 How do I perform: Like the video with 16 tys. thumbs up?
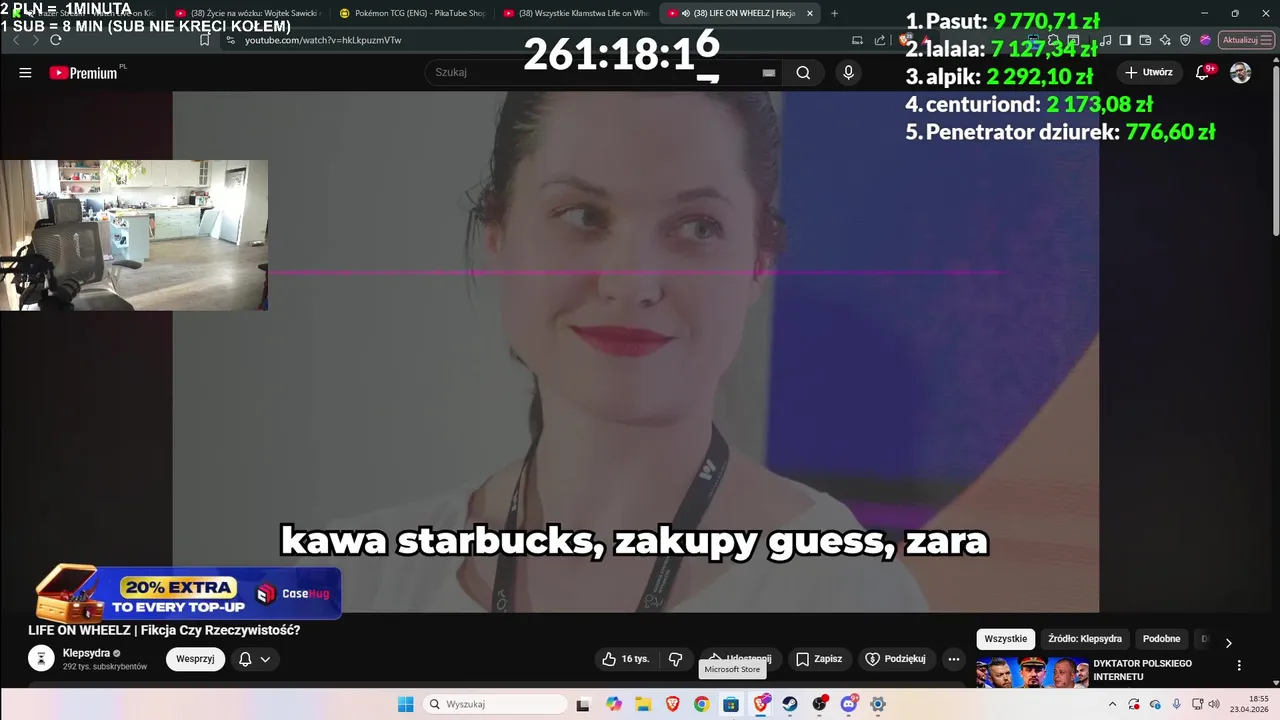[x=625, y=659]
